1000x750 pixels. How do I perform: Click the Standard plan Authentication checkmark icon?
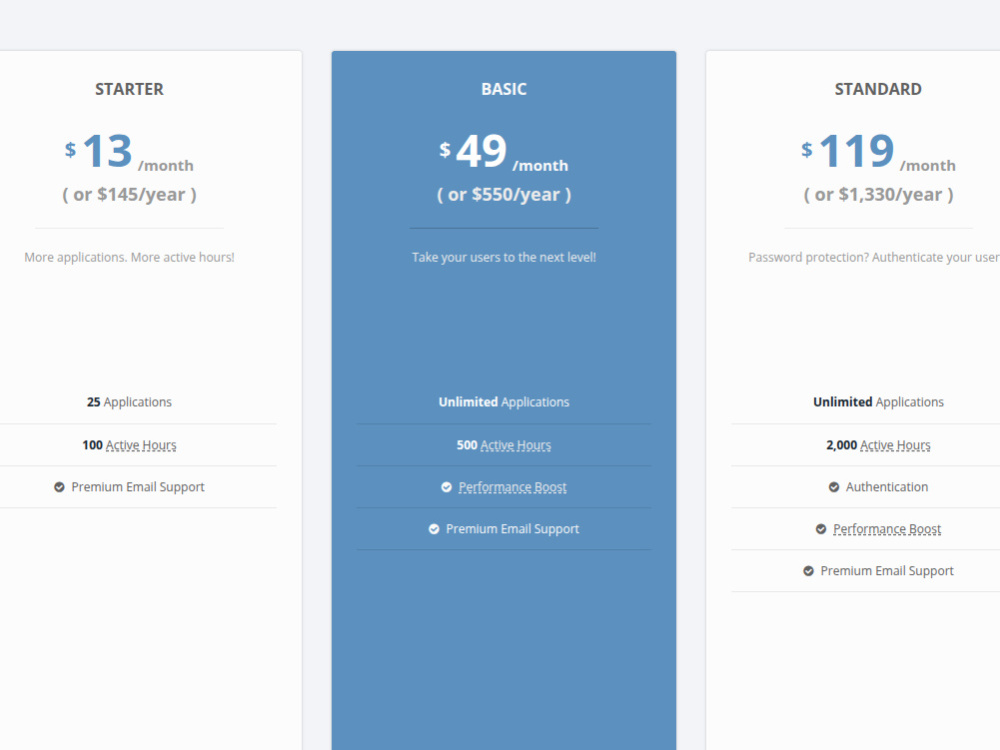click(834, 487)
